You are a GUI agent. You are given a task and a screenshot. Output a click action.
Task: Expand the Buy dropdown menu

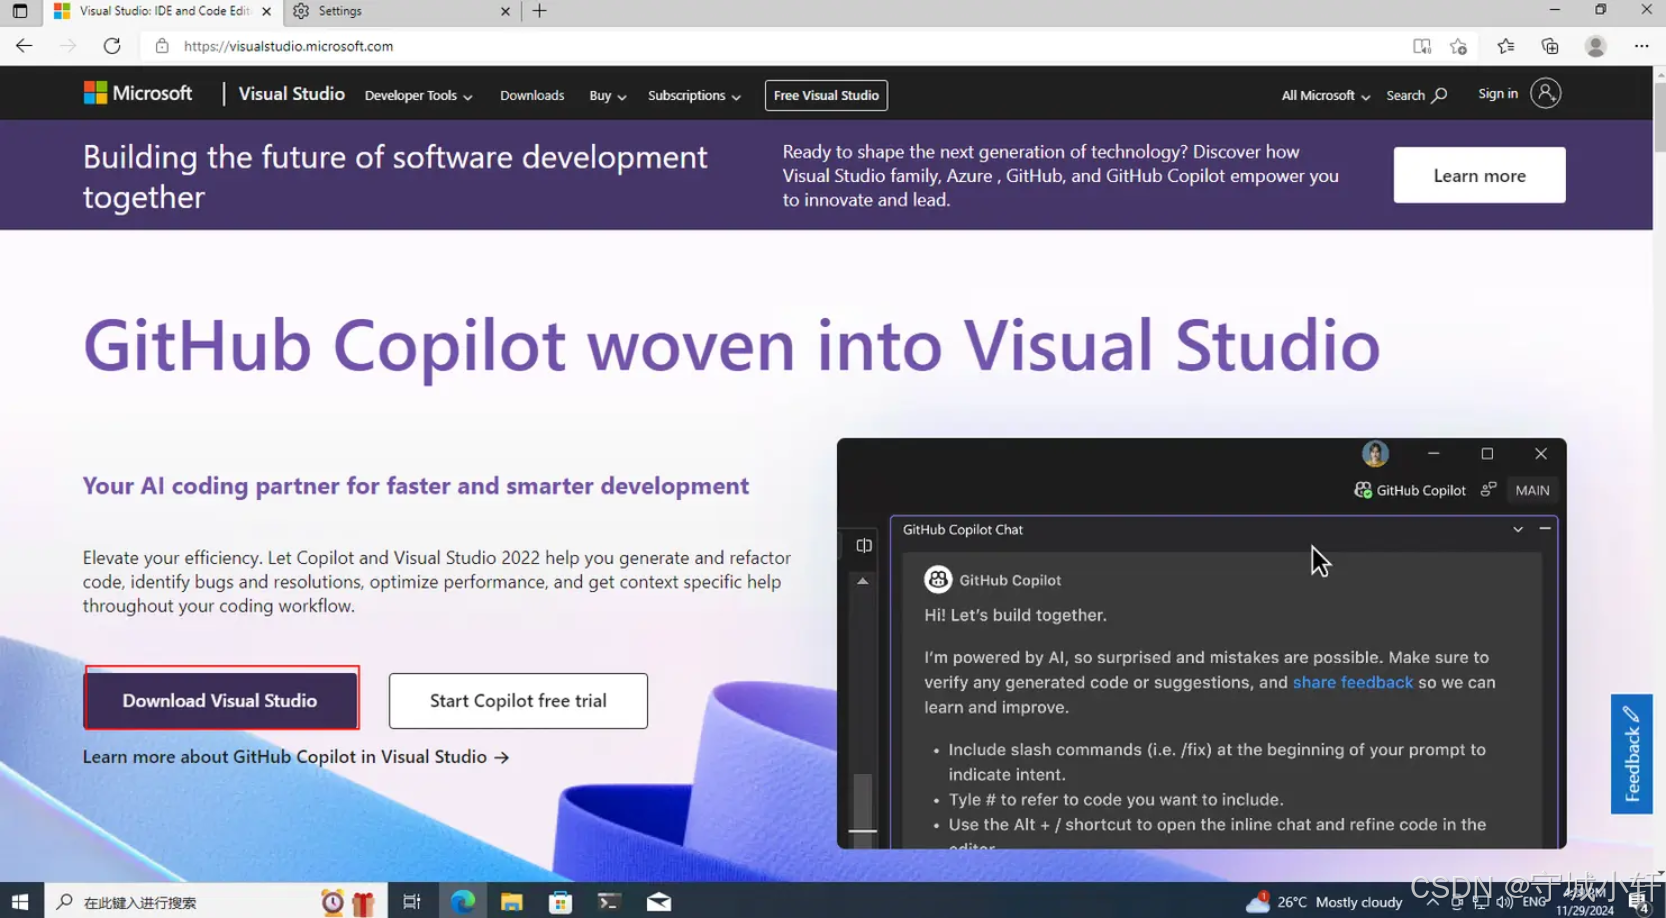click(608, 95)
